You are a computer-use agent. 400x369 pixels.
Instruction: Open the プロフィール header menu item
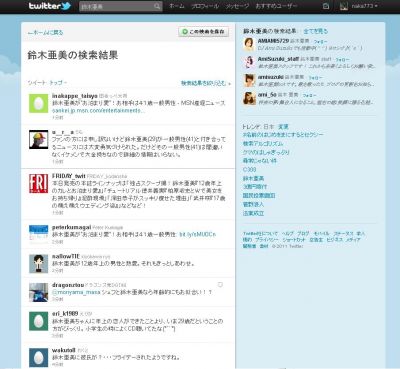[x=205, y=6]
